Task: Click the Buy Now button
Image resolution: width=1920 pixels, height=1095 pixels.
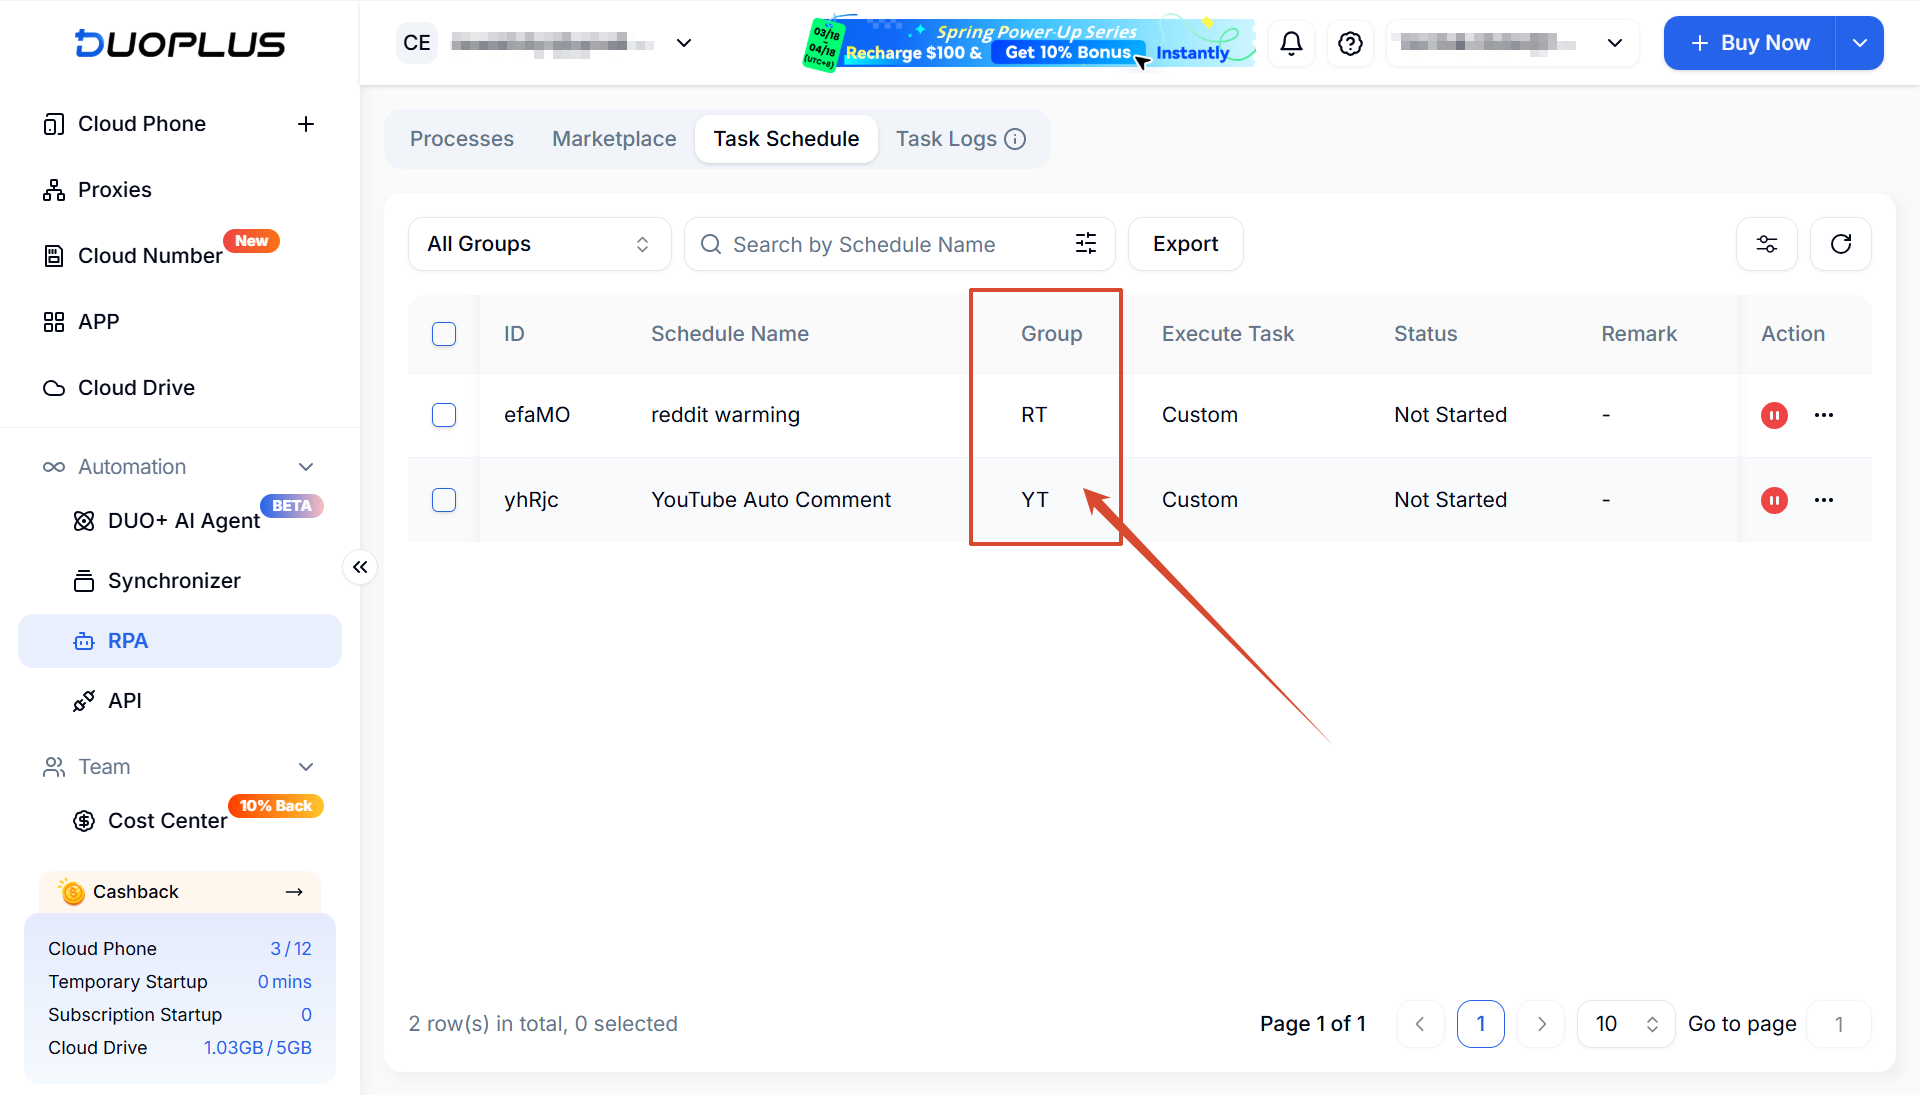Action: pyautogui.click(x=1750, y=43)
